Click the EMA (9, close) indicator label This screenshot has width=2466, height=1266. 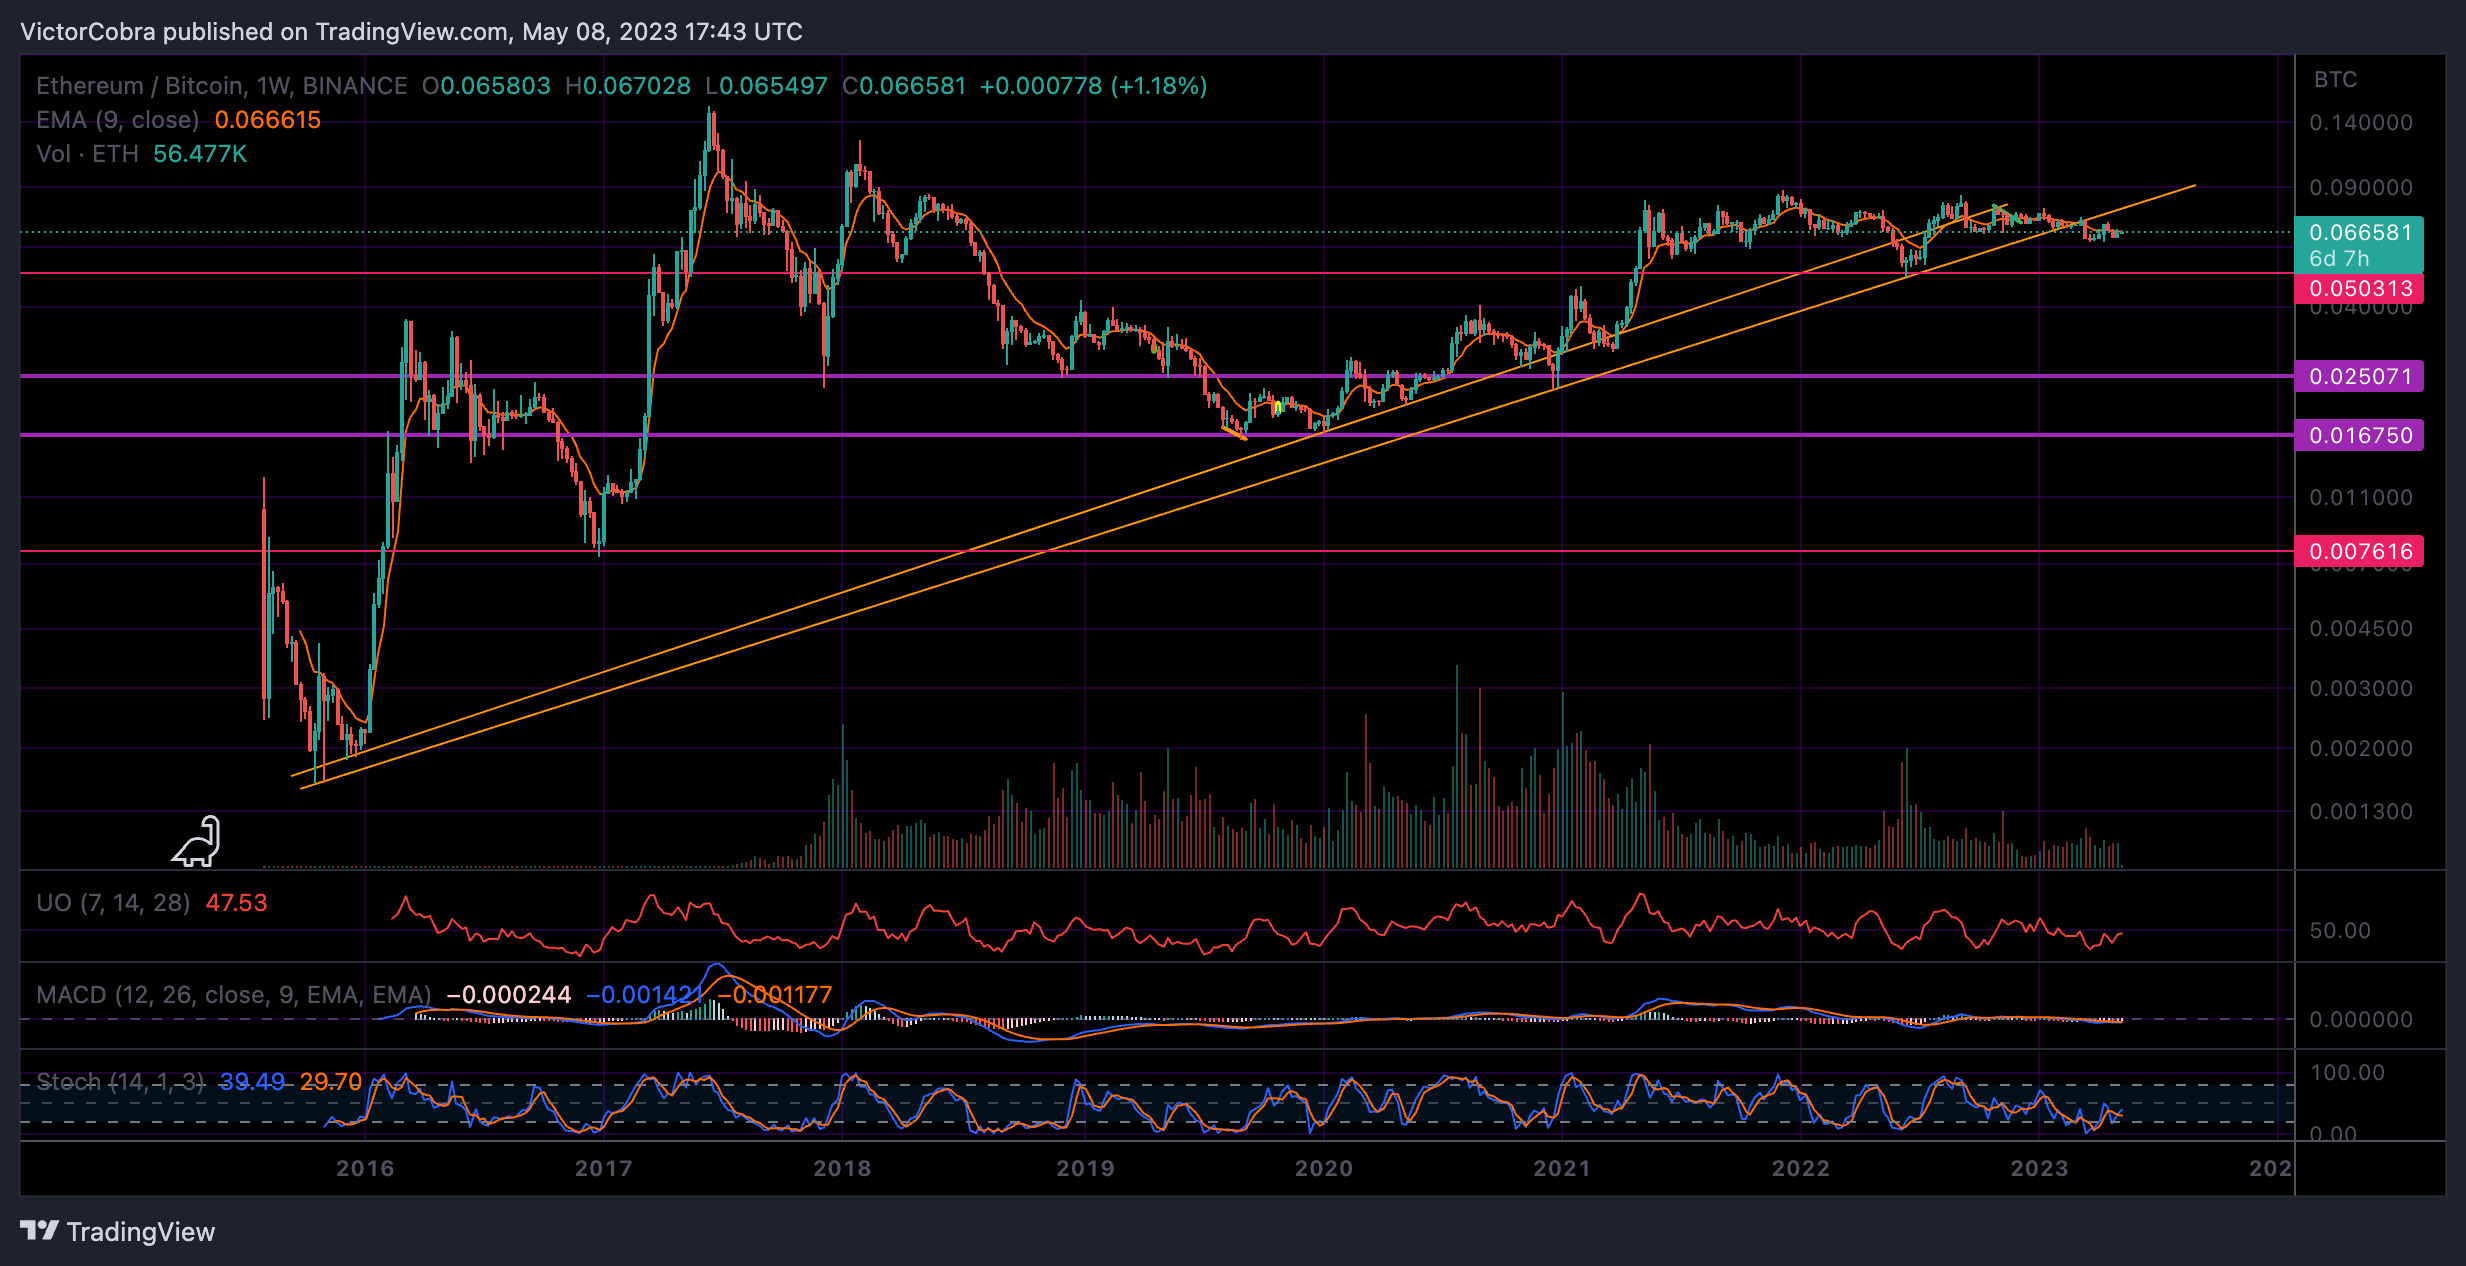coord(118,120)
